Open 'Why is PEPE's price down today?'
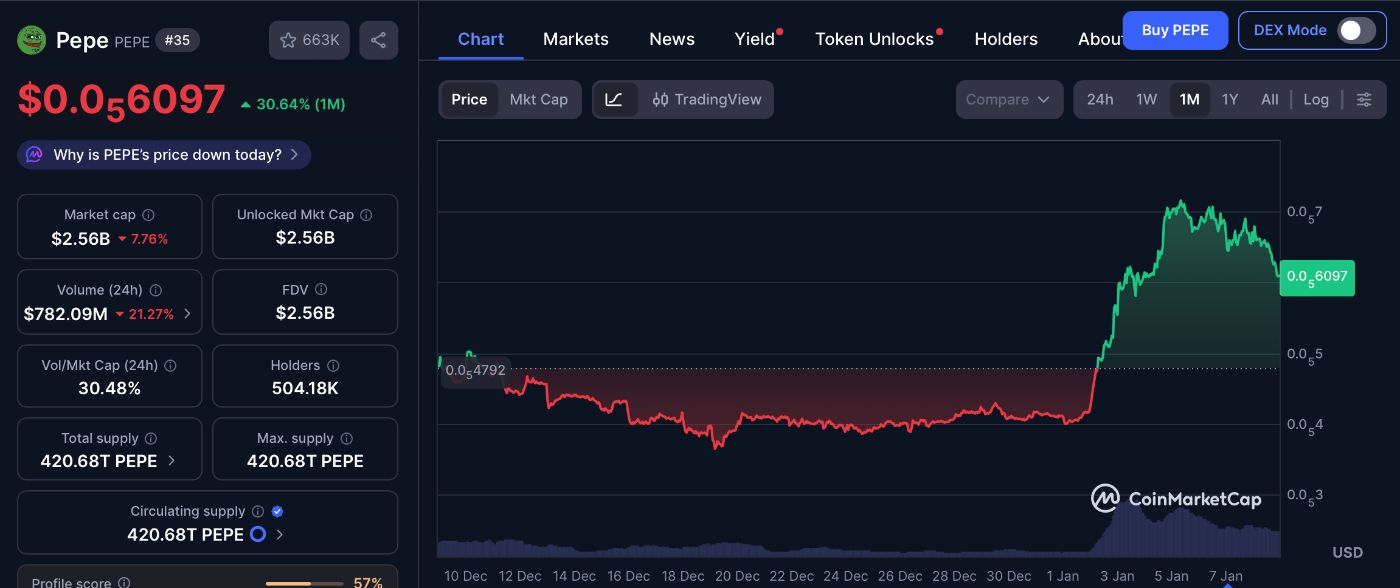This screenshot has height=588, width=1400. (x=165, y=155)
